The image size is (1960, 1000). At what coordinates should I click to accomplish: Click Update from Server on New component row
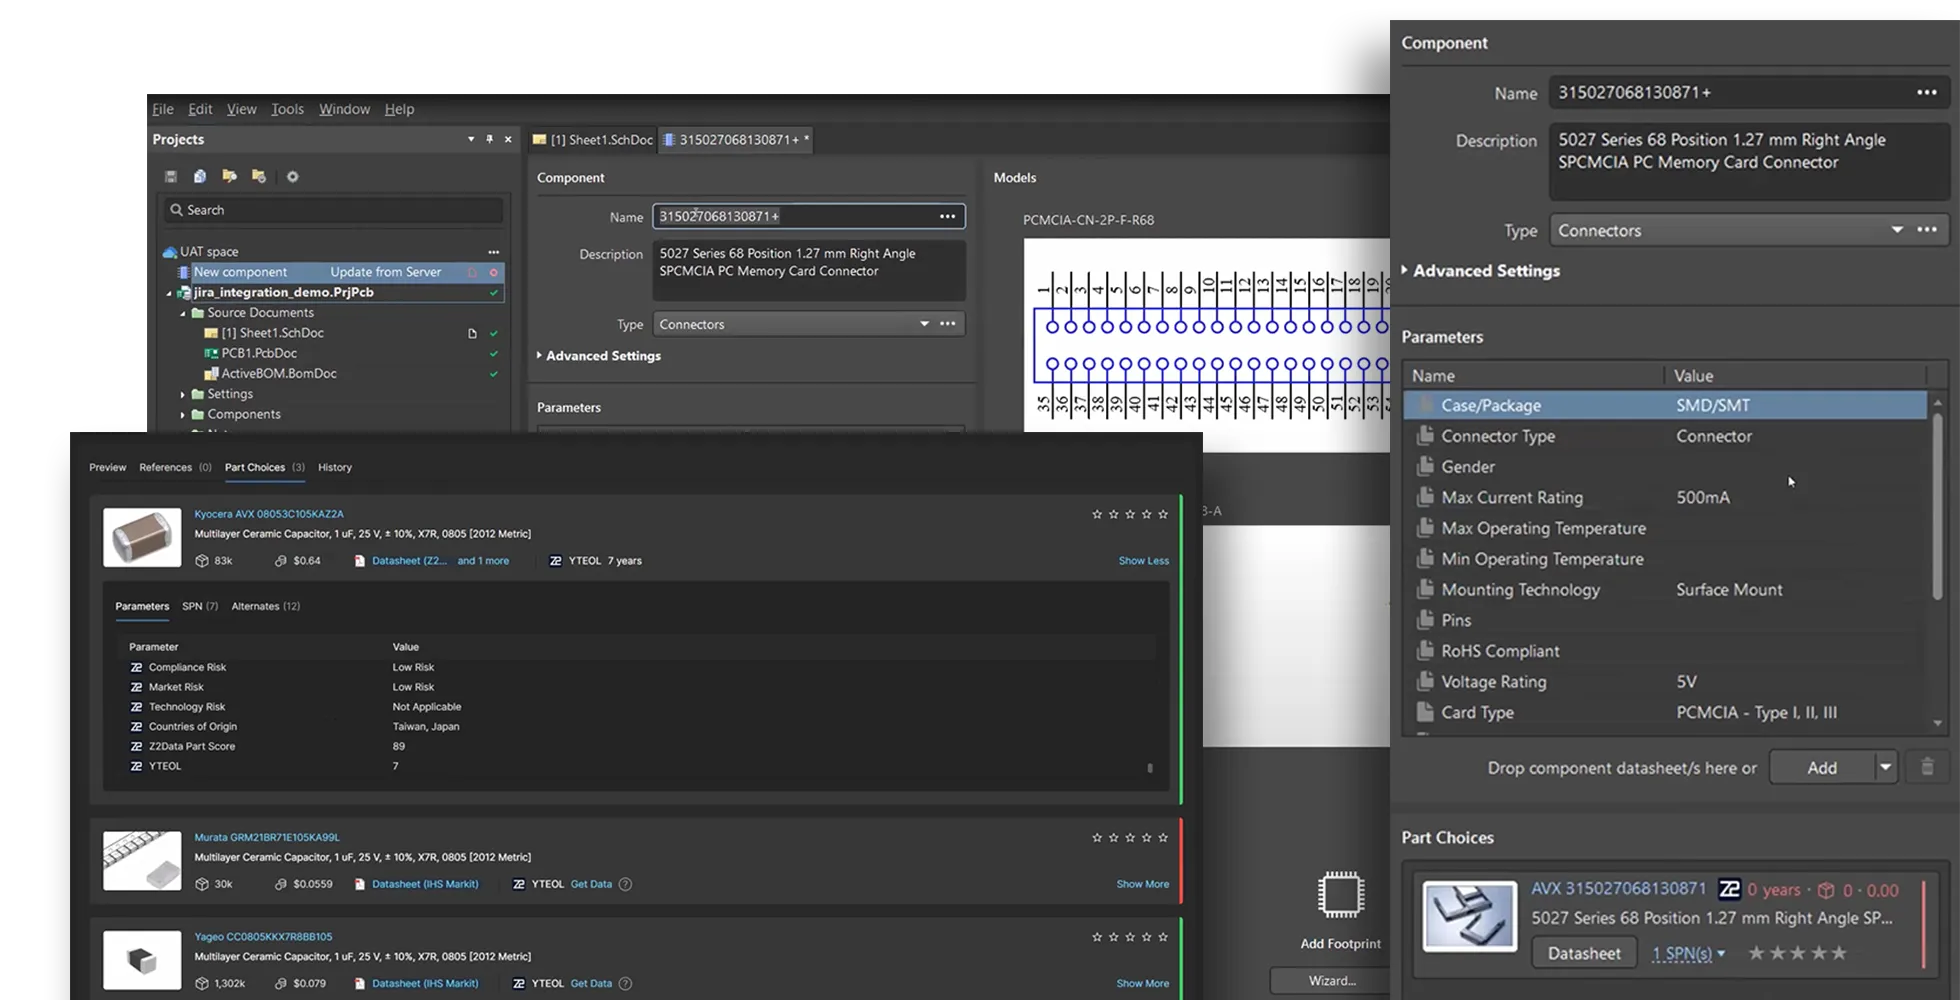coord(386,272)
